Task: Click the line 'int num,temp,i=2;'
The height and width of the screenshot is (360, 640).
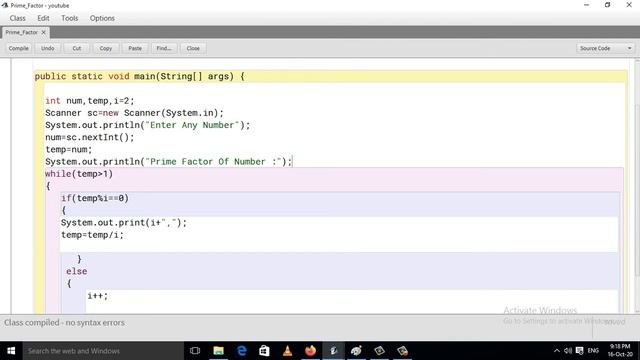Action: point(89,101)
